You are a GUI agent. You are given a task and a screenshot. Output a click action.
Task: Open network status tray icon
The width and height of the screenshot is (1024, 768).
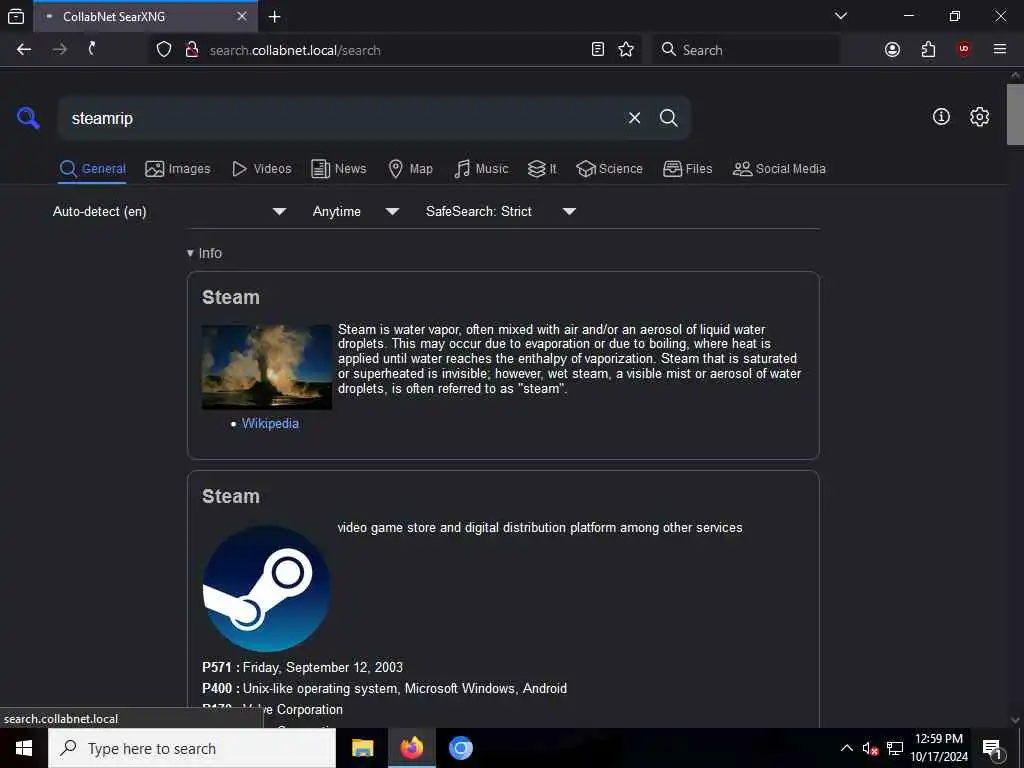click(895, 748)
